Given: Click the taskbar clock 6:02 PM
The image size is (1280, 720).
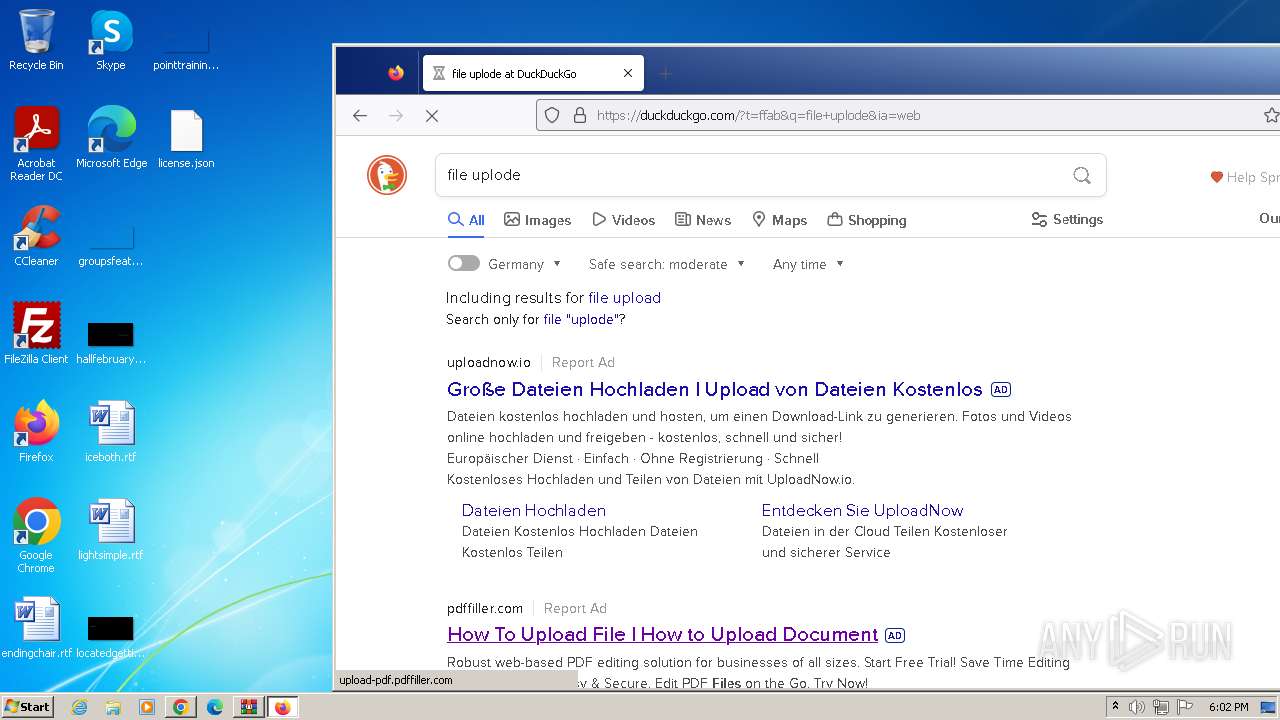Looking at the screenshot, I should (1228, 707).
